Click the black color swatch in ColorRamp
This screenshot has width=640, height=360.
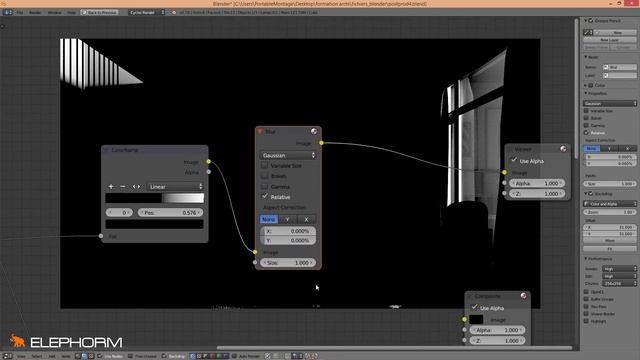[x=155, y=224]
